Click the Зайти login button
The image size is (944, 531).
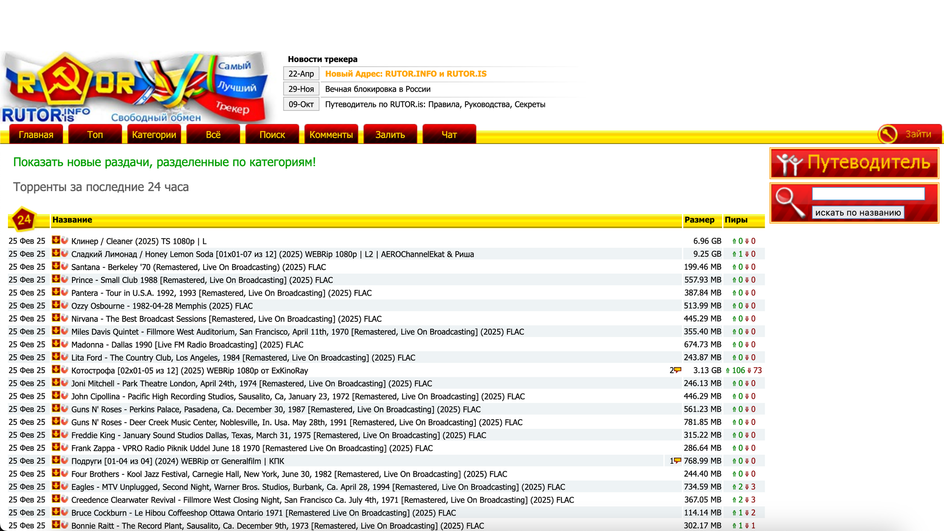coord(909,134)
